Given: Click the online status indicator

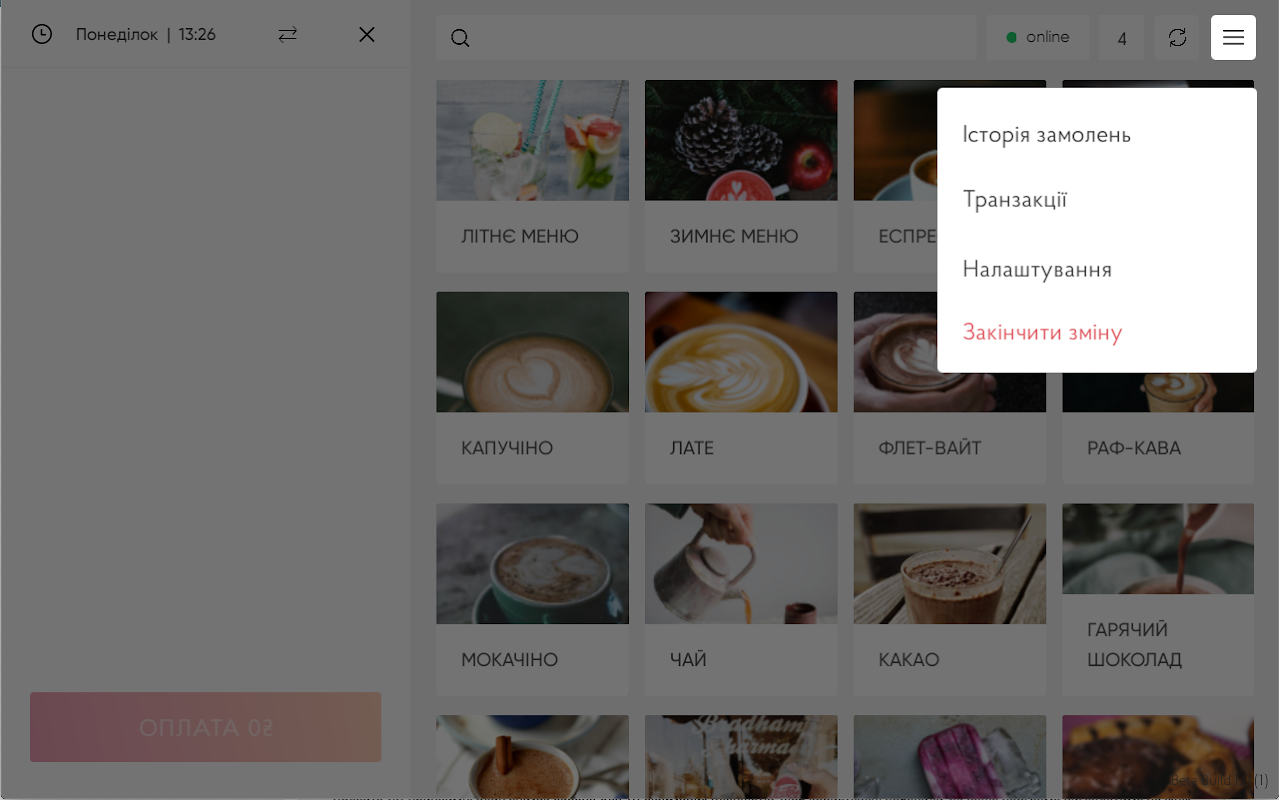Looking at the screenshot, I should (1038, 37).
